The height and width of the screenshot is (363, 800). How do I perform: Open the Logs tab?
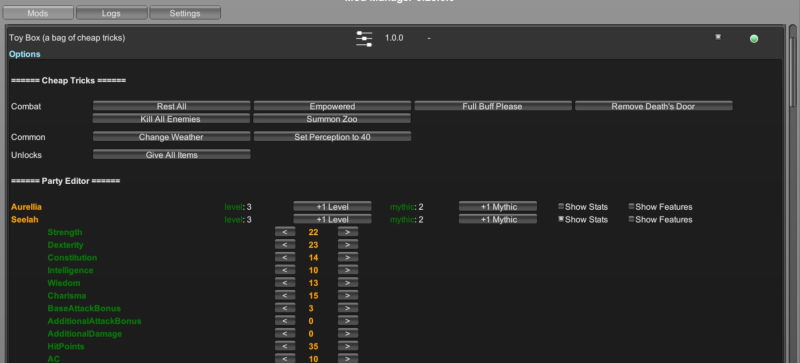click(x=111, y=13)
